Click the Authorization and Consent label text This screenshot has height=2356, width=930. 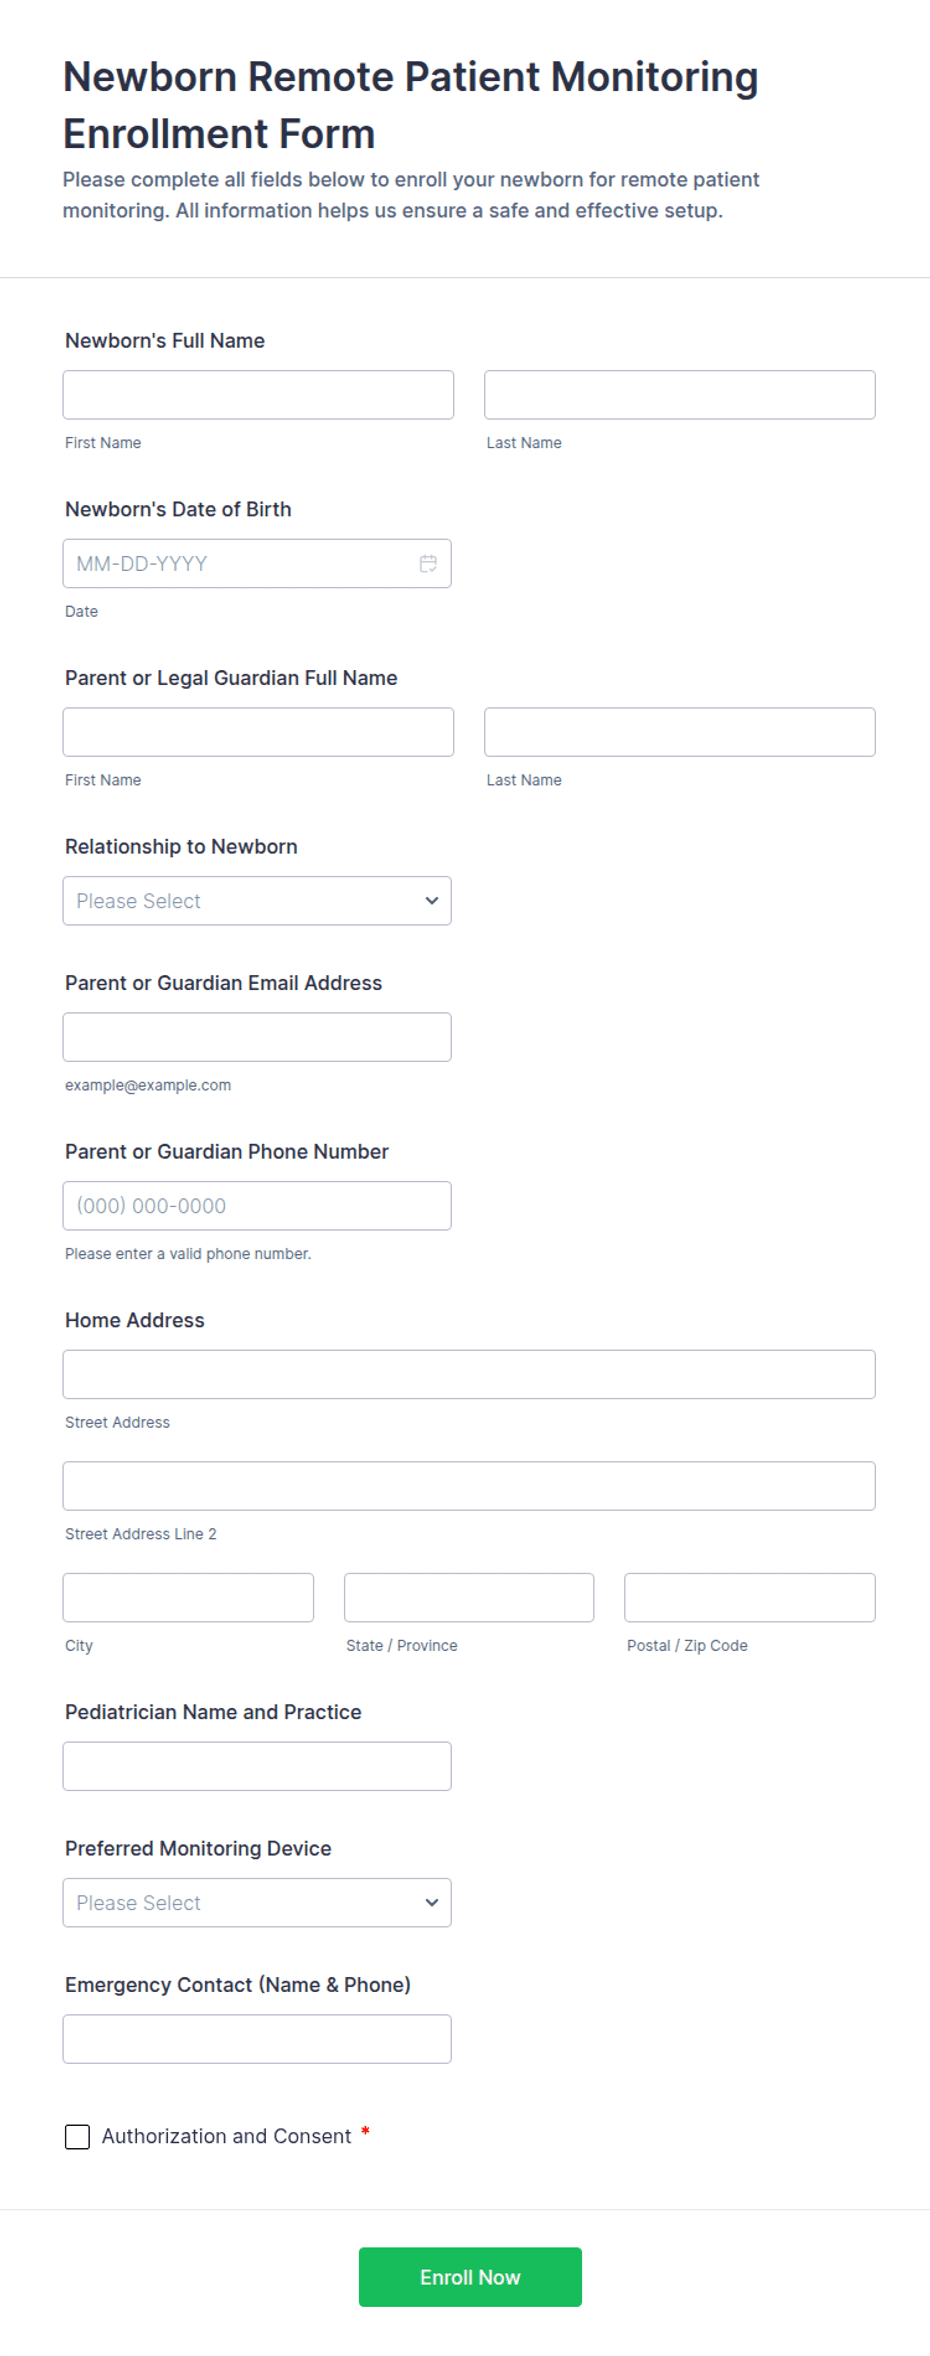click(x=226, y=2137)
